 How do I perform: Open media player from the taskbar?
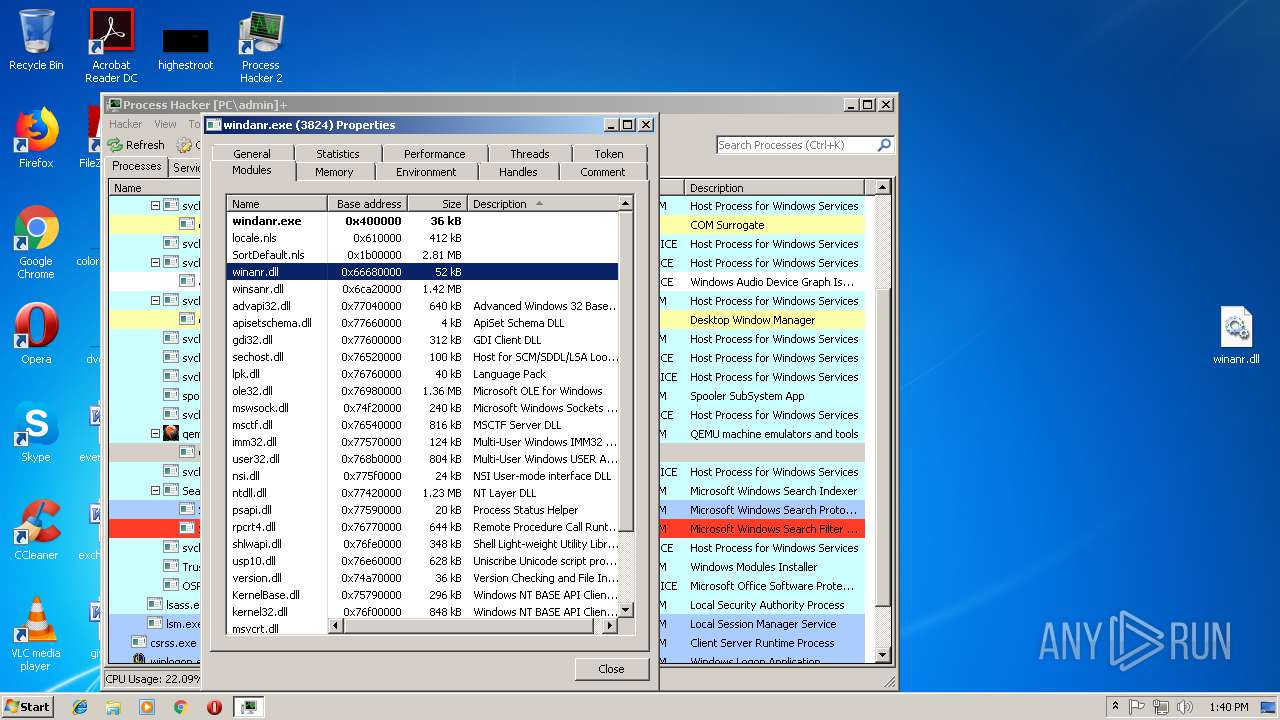147,707
